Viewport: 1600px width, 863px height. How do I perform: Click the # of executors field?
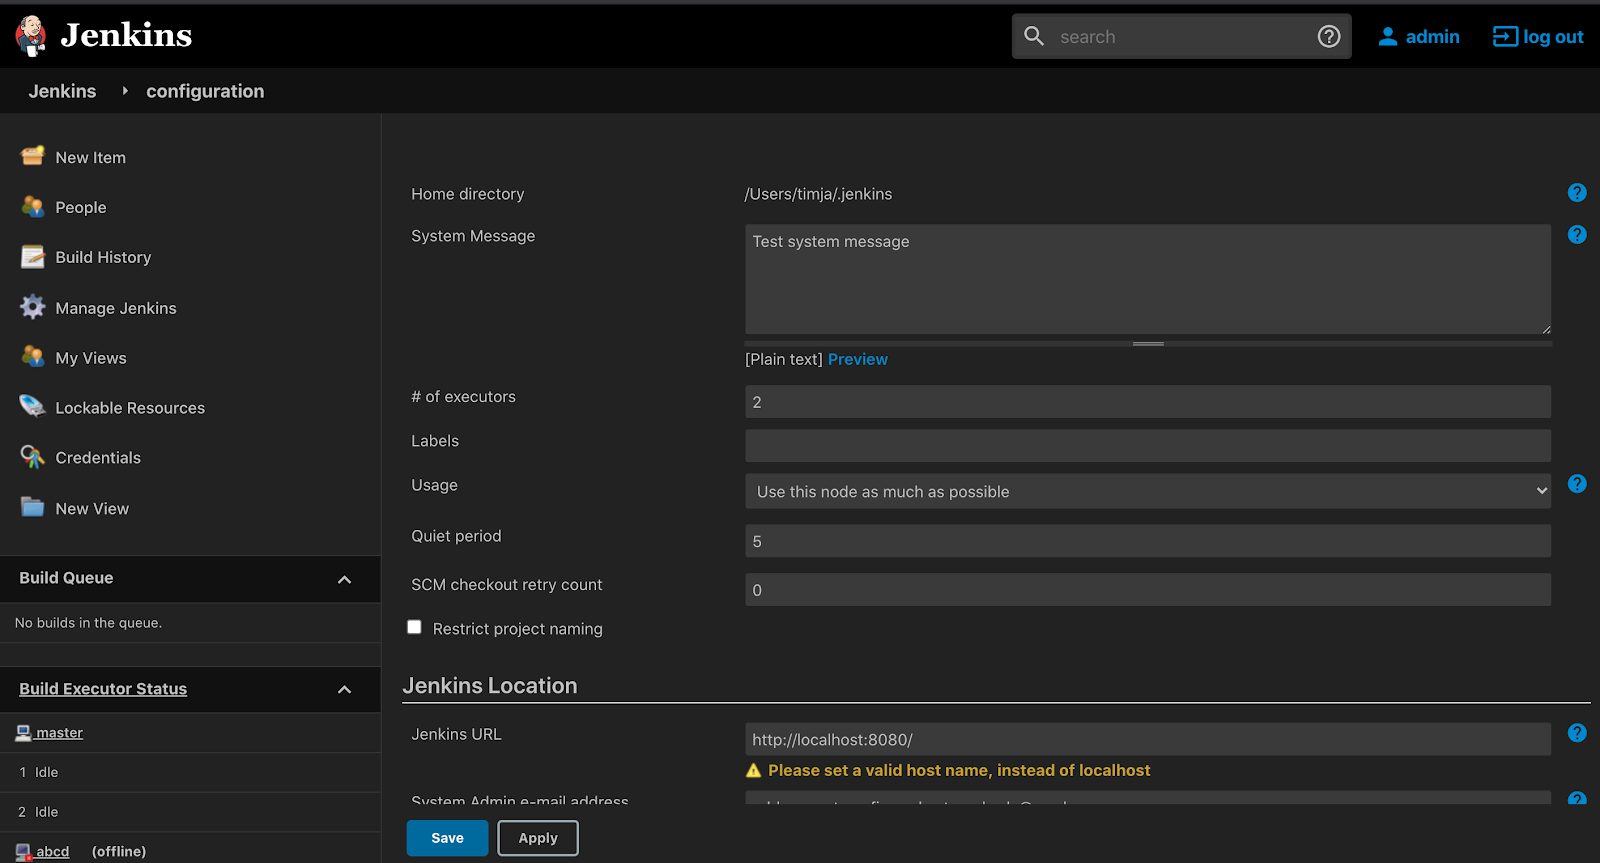[x=1148, y=402]
